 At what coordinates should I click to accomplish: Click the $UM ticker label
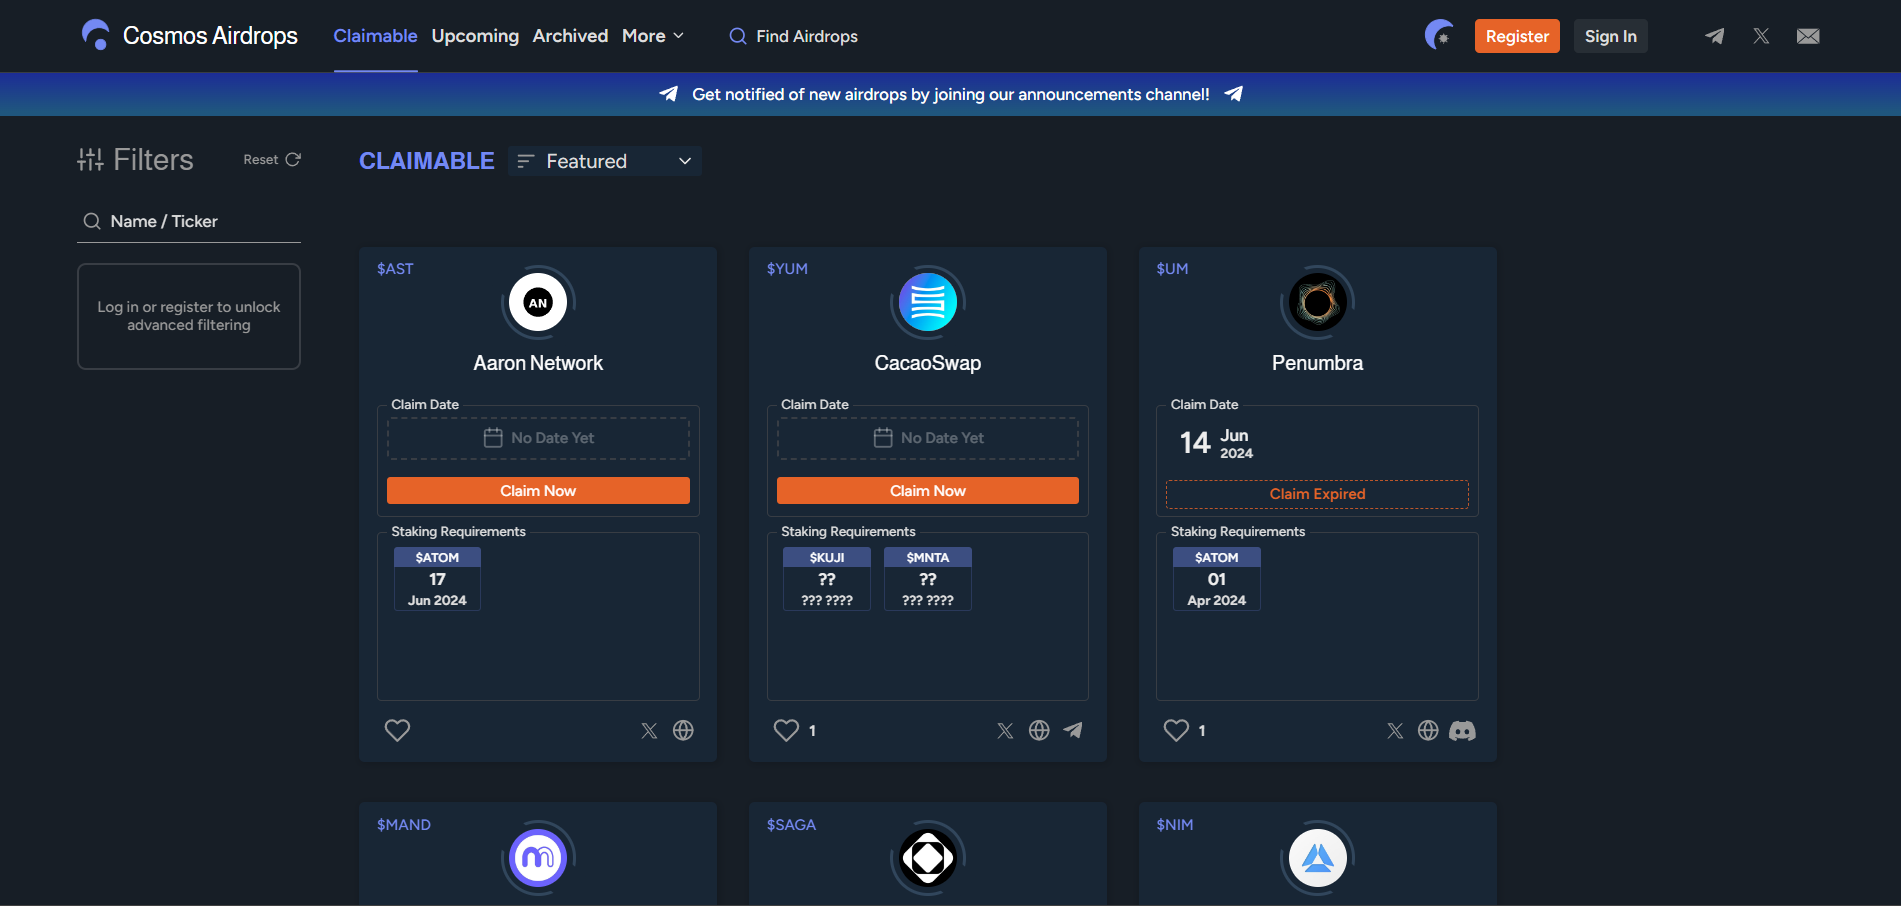(1172, 269)
